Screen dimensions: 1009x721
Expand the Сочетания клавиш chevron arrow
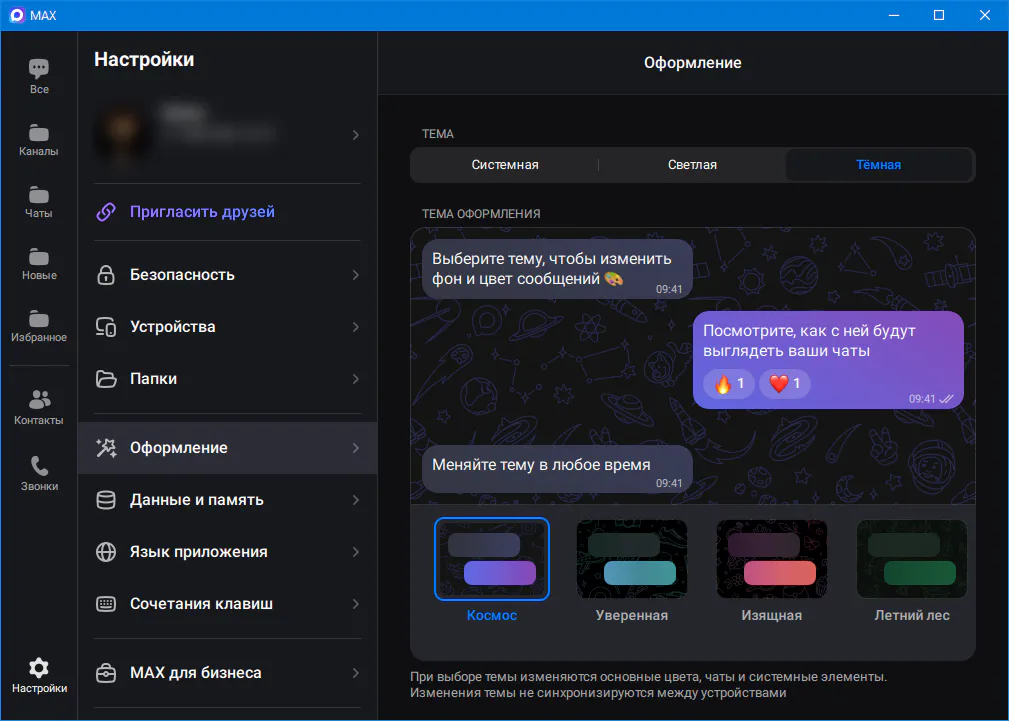pos(355,604)
